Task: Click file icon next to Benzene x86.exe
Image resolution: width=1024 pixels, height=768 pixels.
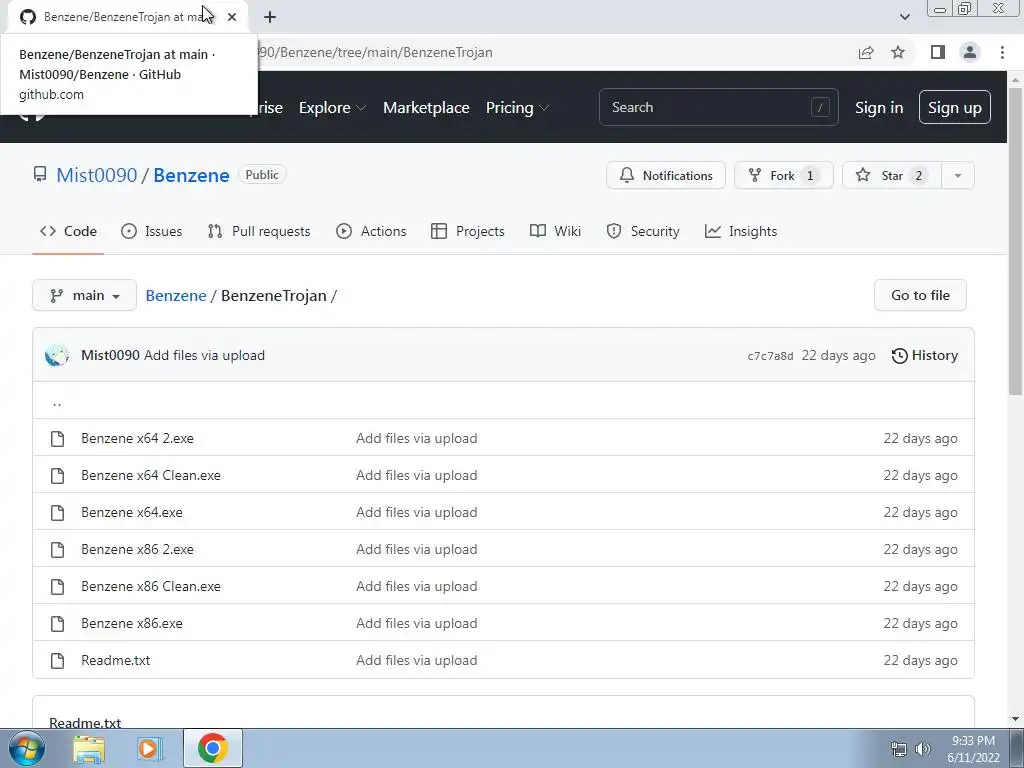Action: (x=57, y=624)
